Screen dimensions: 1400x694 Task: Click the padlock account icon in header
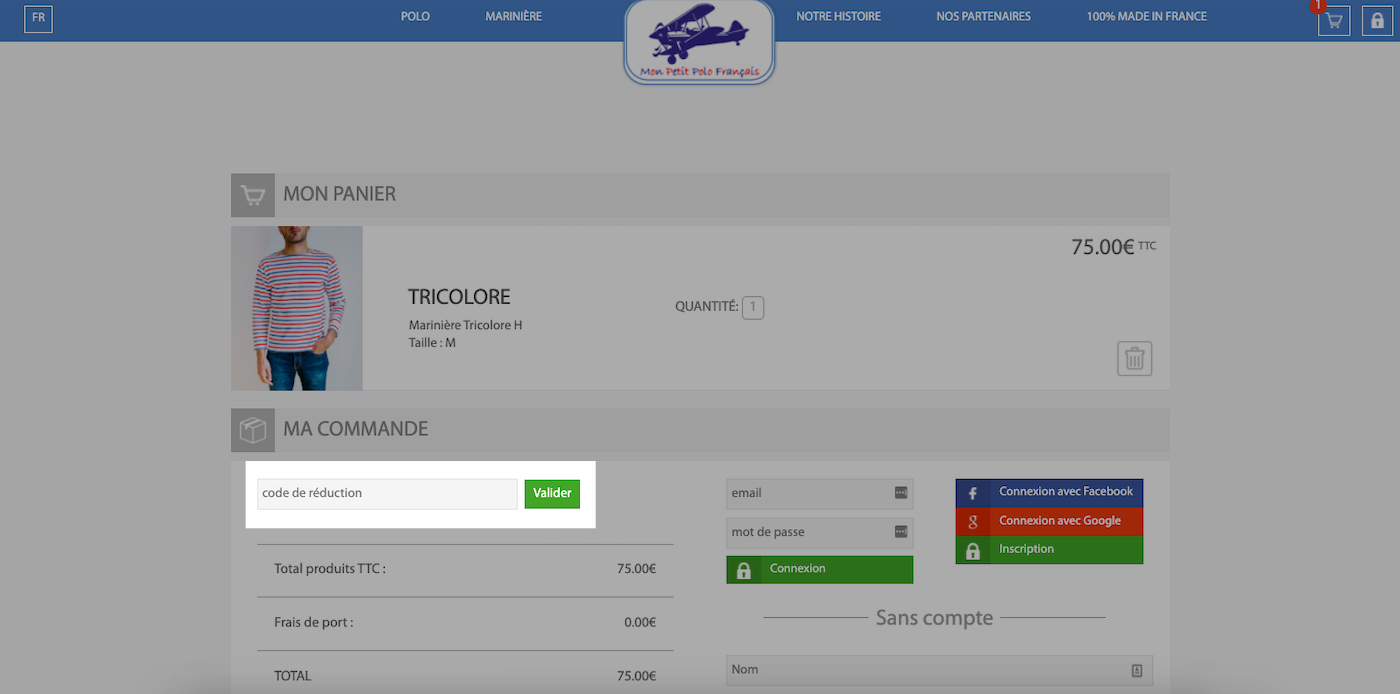point(1378,21)
